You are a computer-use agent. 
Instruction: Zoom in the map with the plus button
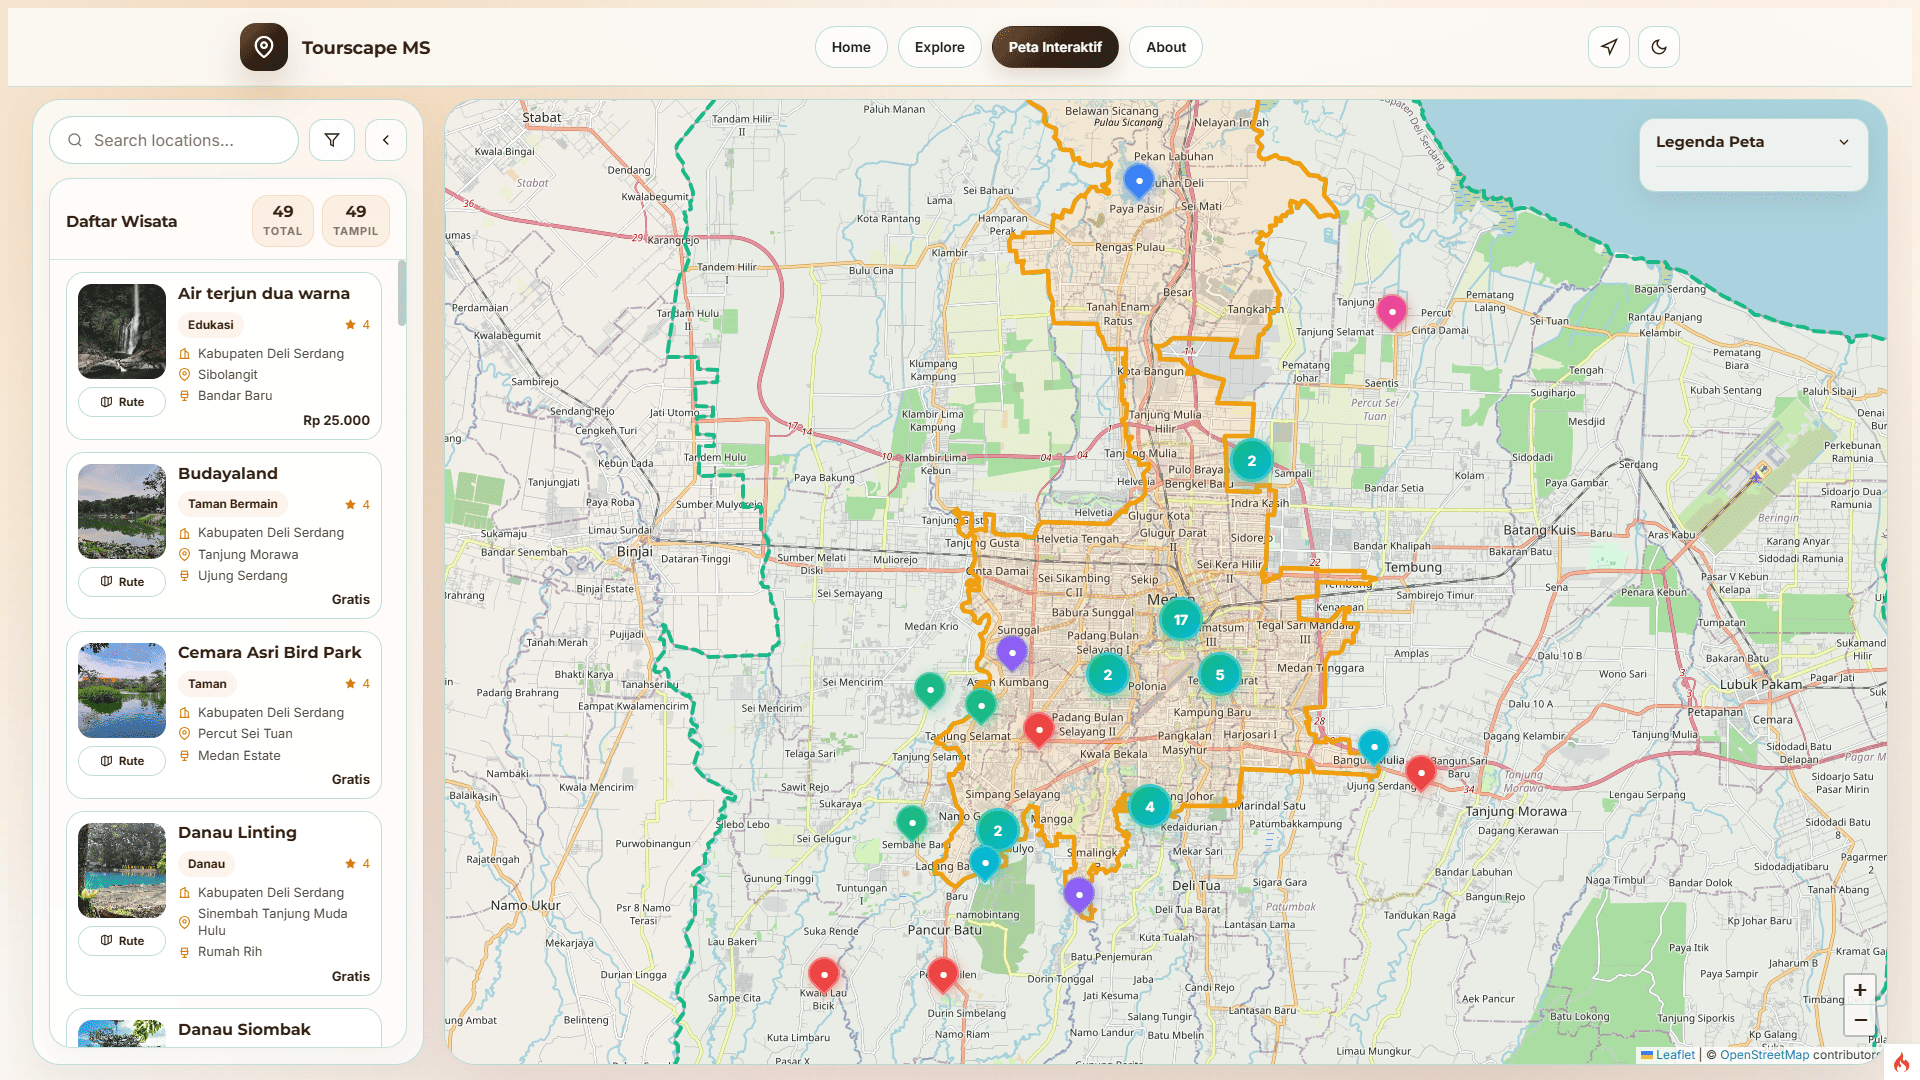coord(1860,990)
